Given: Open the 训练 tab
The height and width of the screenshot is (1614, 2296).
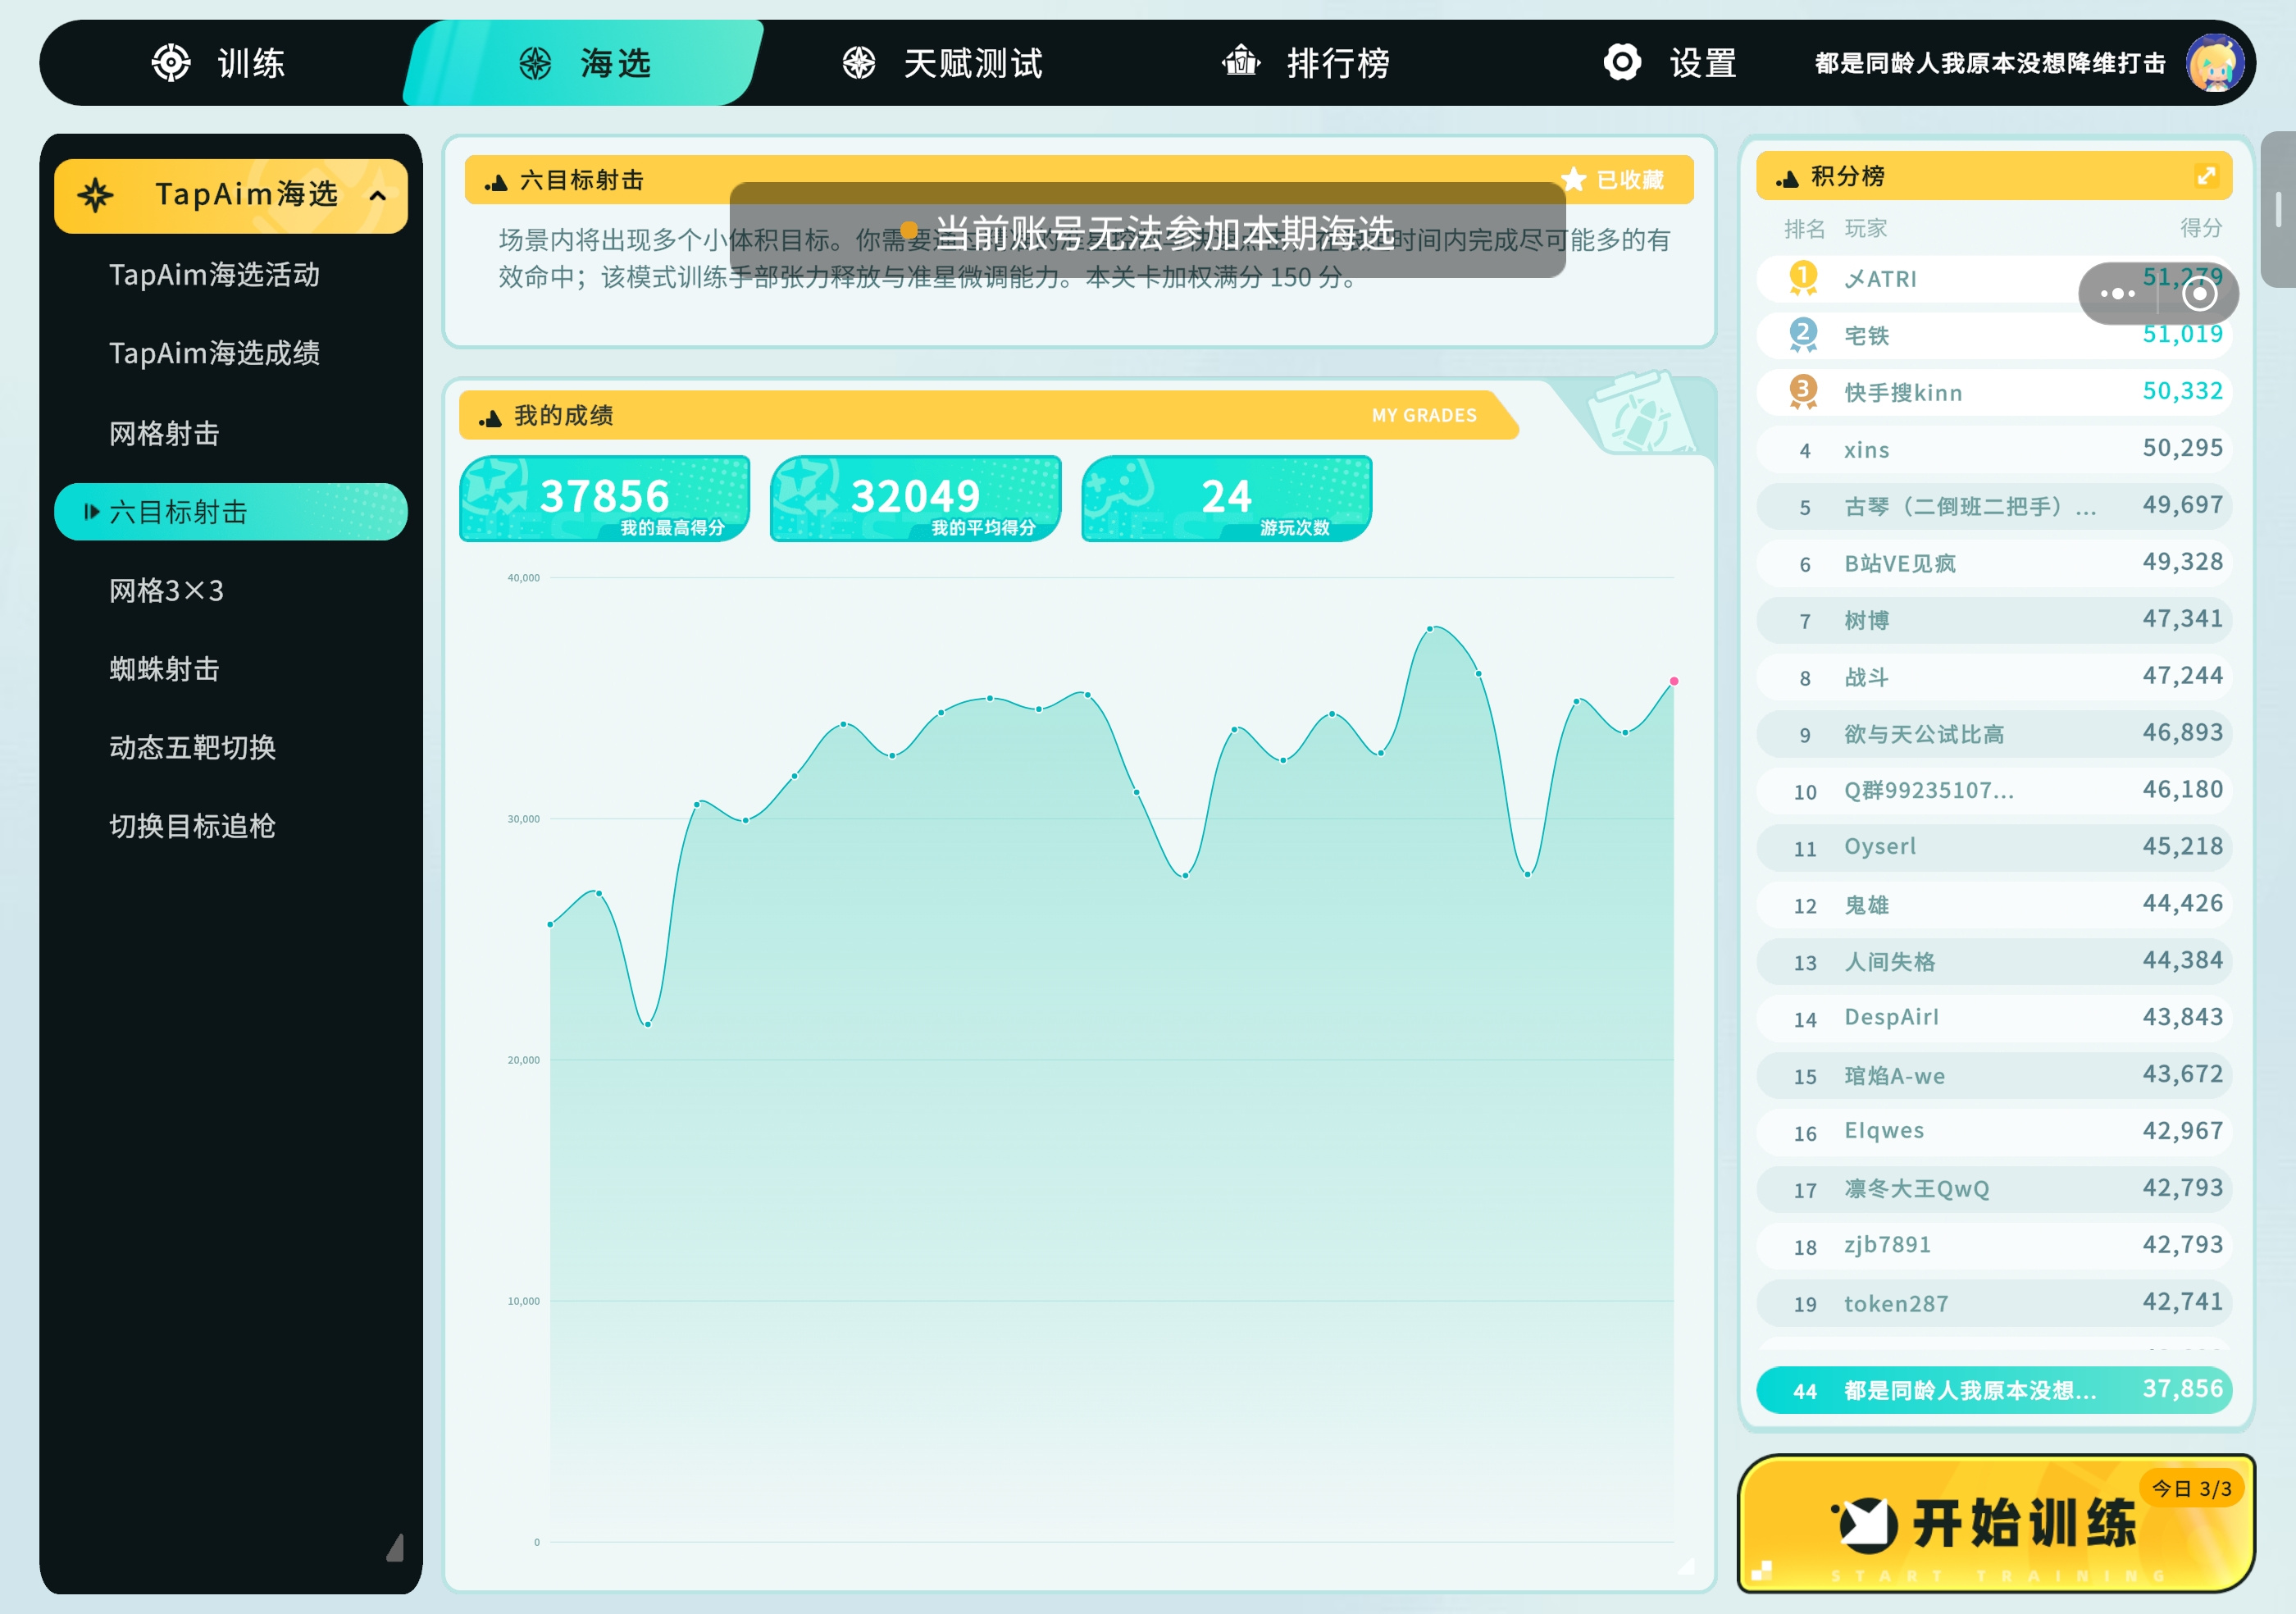Looking at the screenshot, I should 218,63.
